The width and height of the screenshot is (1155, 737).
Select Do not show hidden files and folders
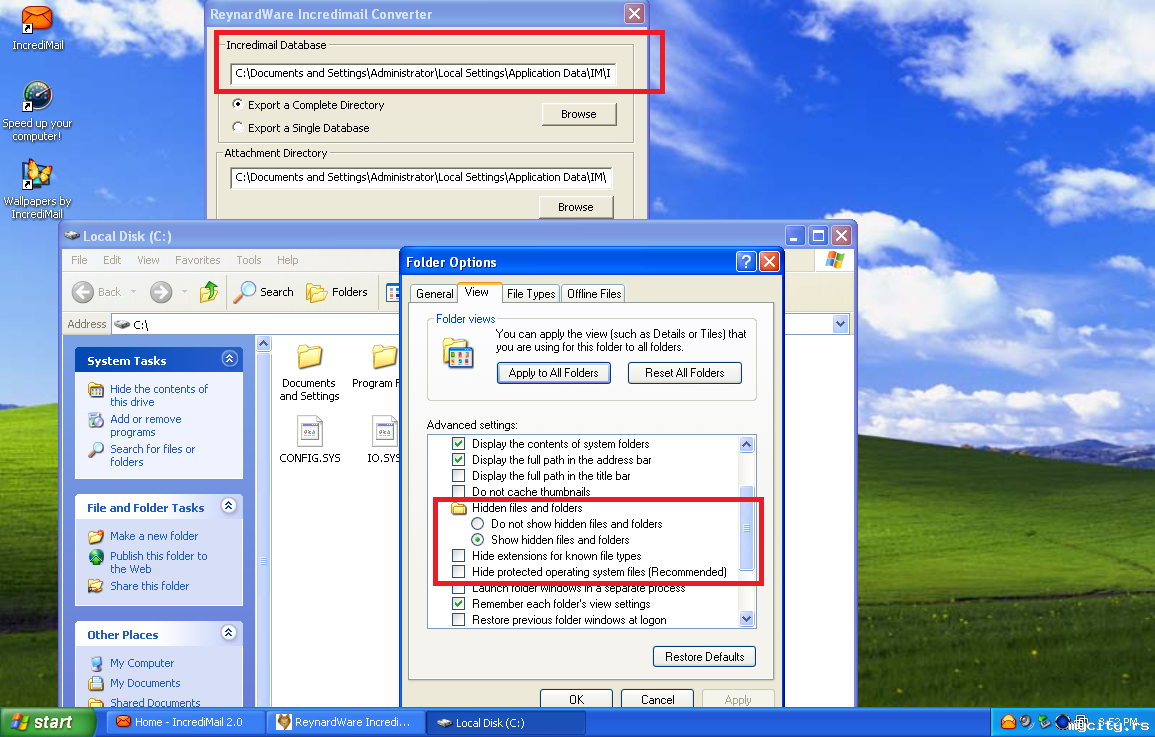click(x=477, y=523)
